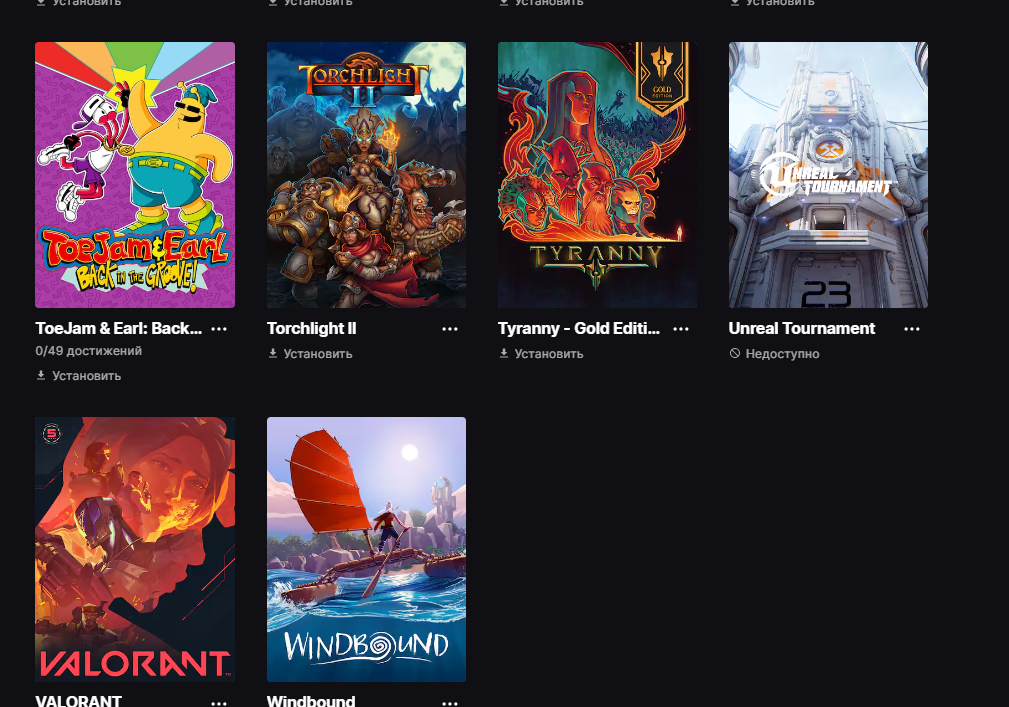Viewport: 1009px width, 707px height.
Task: Click Установить for ToeJam & Earl
Action: (x=86, y=376)
